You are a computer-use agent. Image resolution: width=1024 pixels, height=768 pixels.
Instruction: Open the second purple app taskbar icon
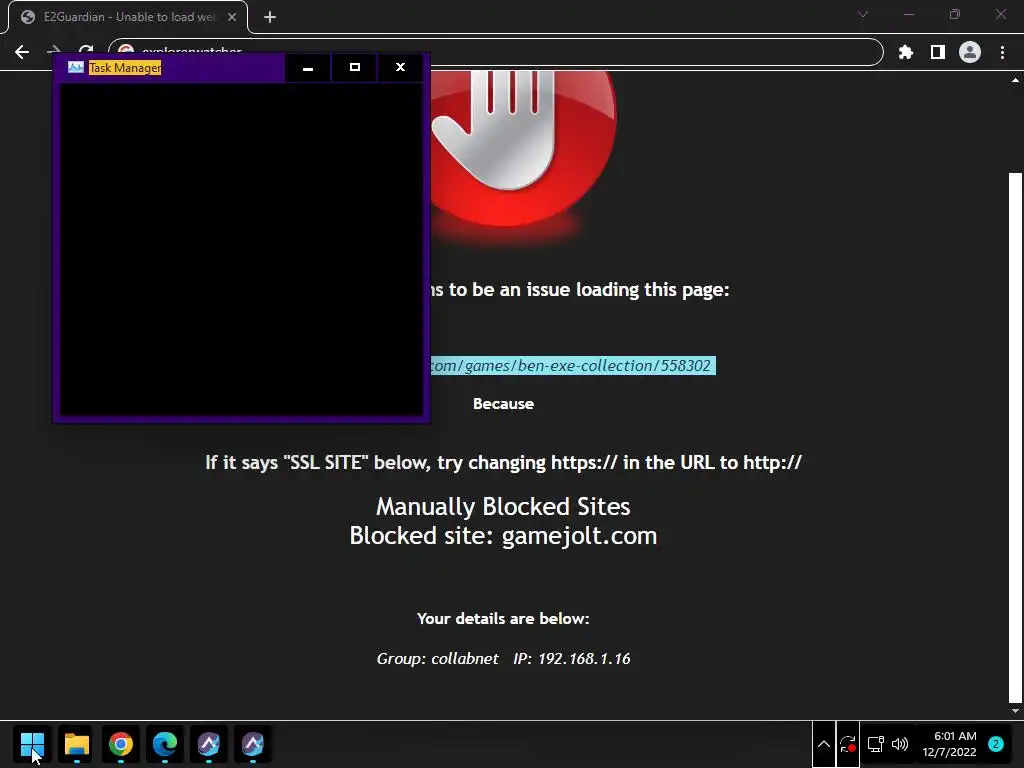253,744
